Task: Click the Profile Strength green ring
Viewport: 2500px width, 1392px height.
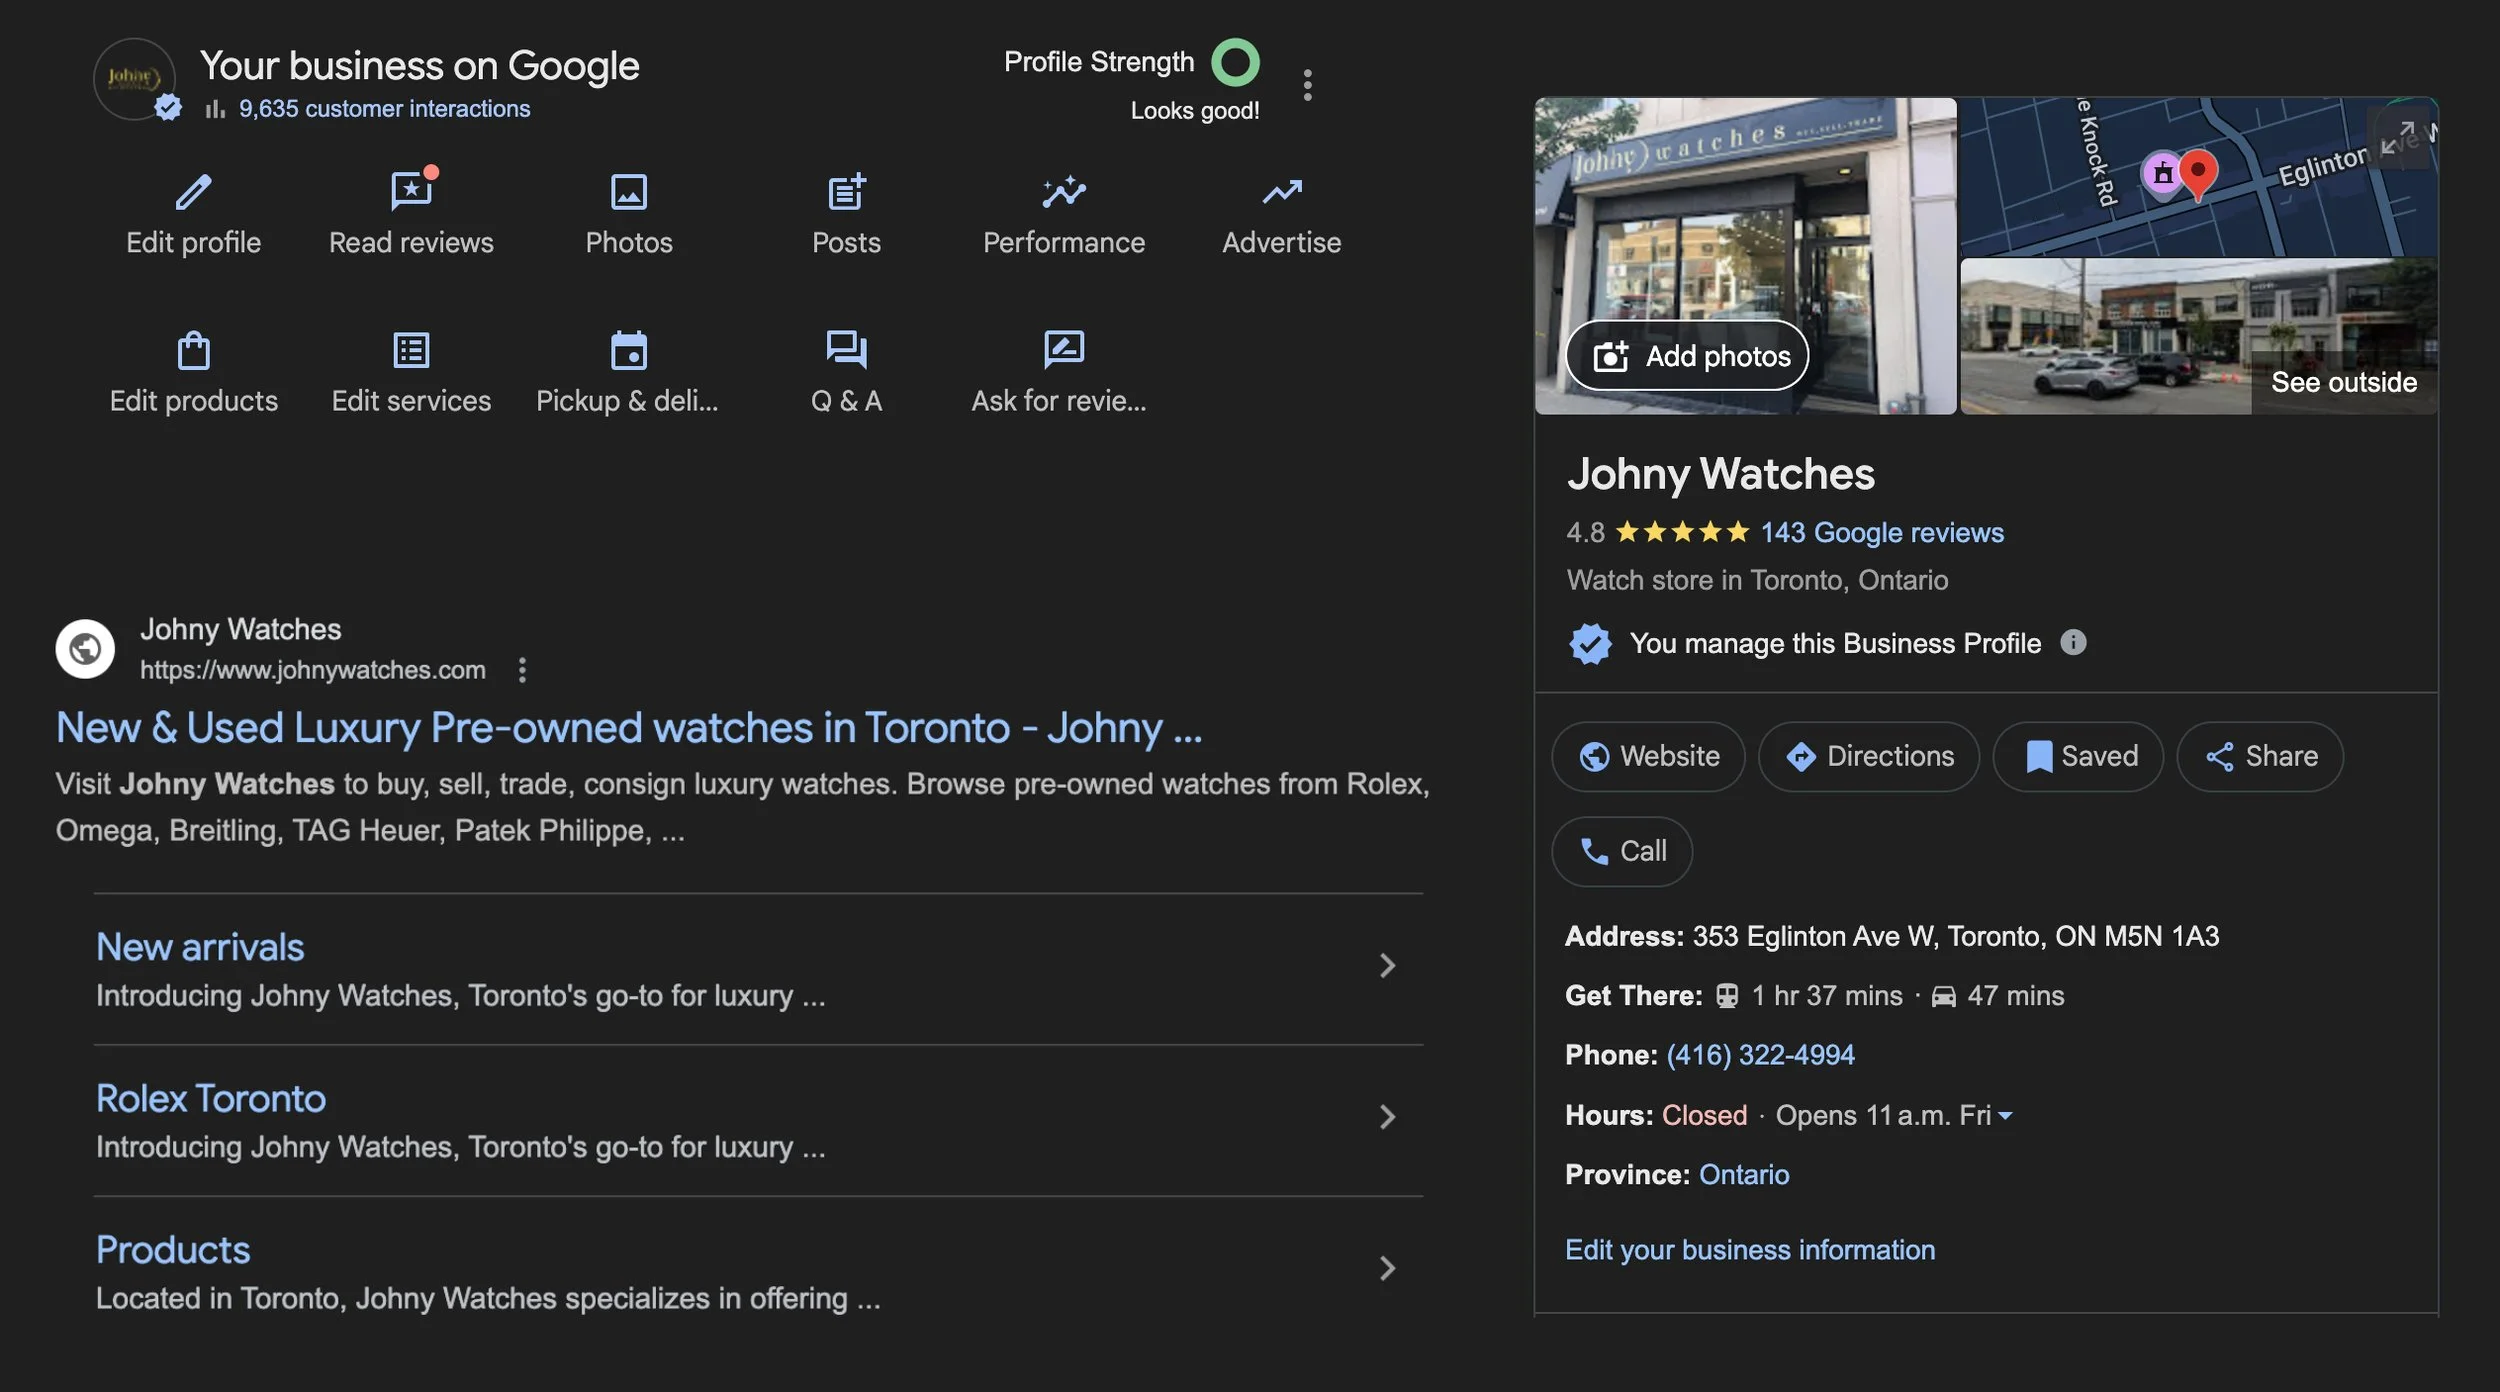Action: [x=1235, y=63]
